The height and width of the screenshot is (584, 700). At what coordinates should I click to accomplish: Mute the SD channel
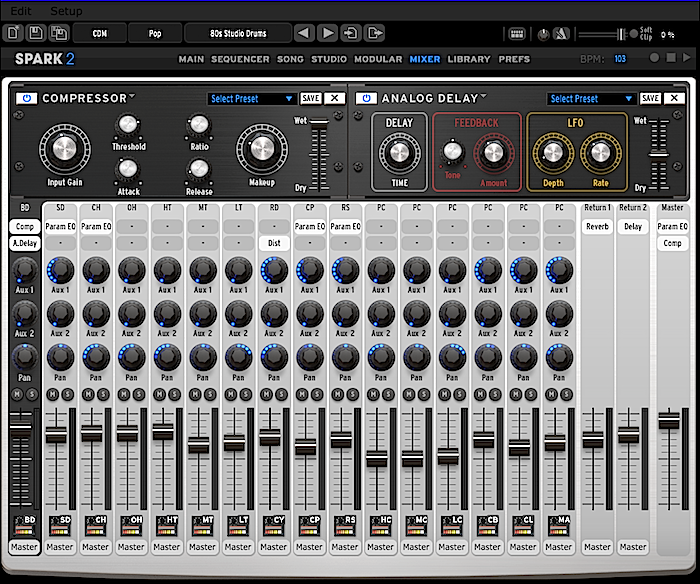pos(53,395)
